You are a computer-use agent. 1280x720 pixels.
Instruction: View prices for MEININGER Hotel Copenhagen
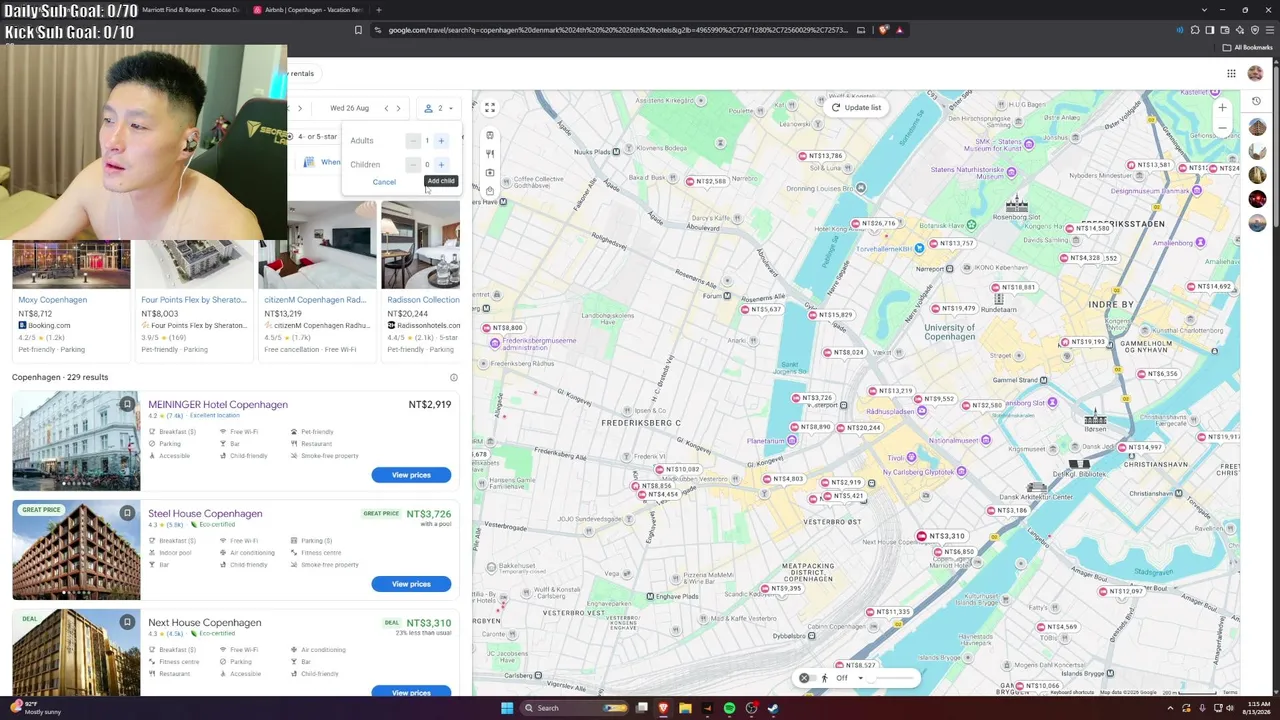point(411,475)
